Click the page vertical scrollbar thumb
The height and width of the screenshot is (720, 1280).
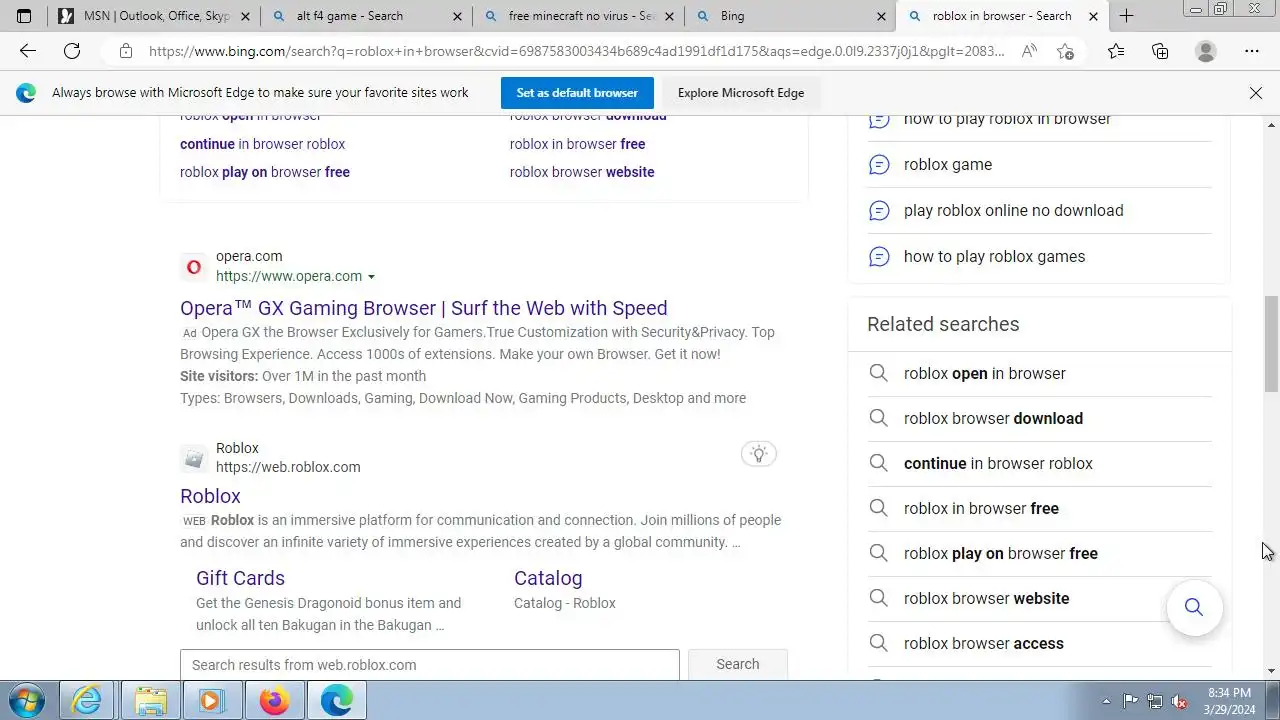click(x=1271, y=345)
